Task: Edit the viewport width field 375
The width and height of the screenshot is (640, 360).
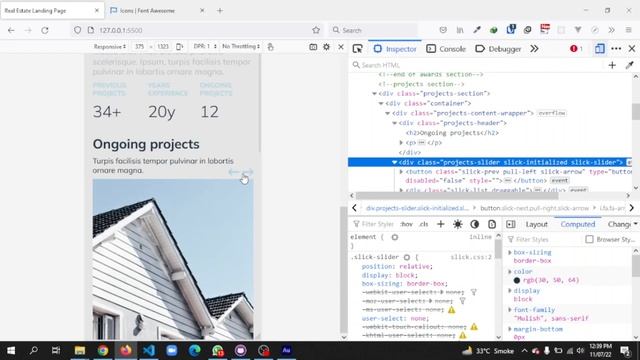Action: (140, 47)
